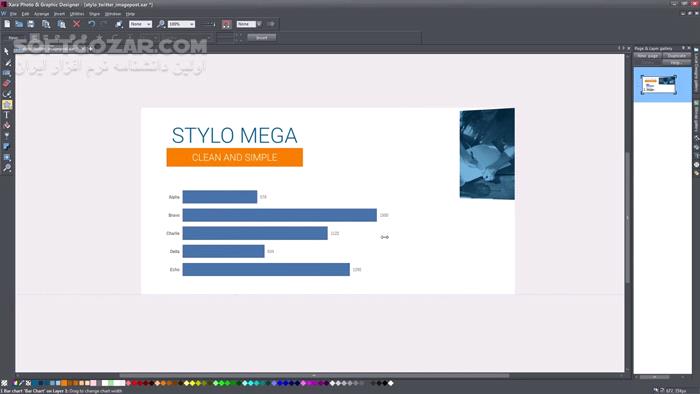
Task: Open the Insert menu
Action: pos(59,14)
